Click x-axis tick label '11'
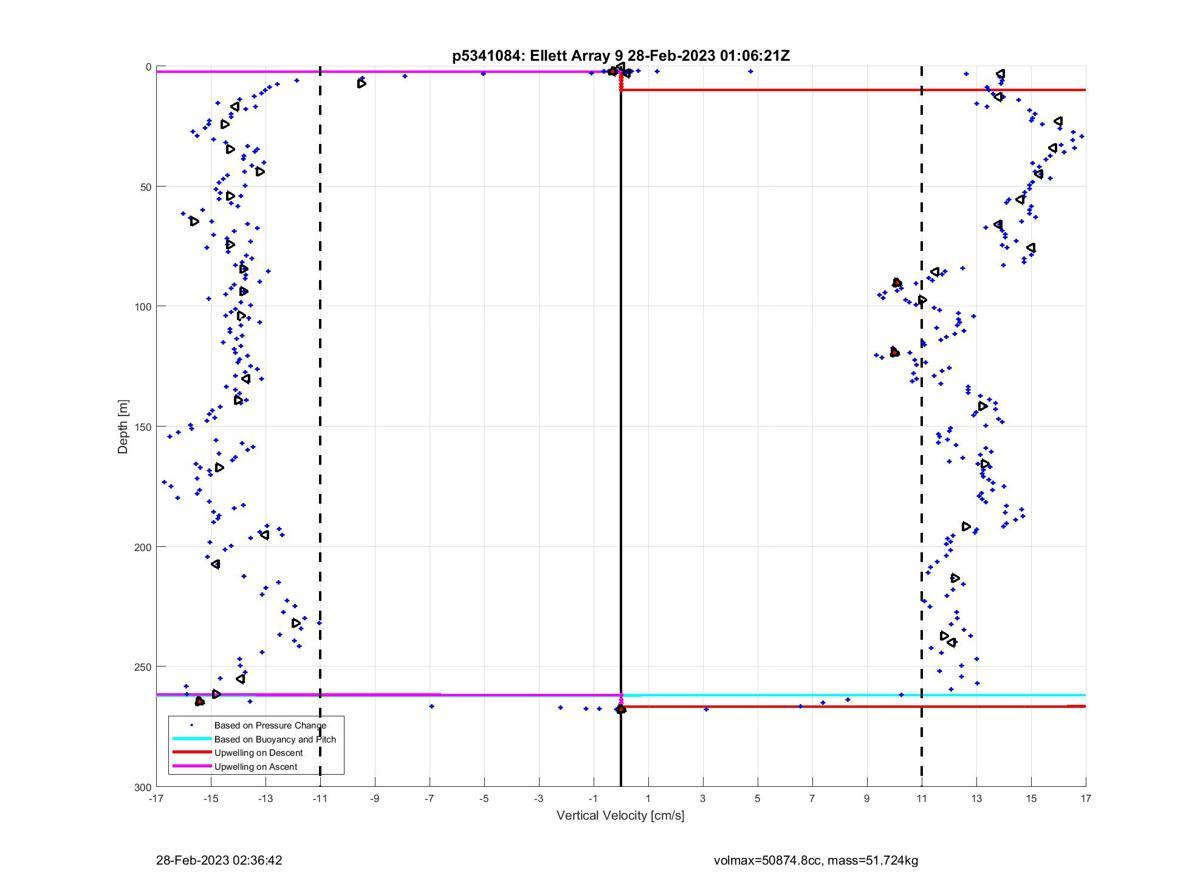1200x885 pixels. coord(922,798)
